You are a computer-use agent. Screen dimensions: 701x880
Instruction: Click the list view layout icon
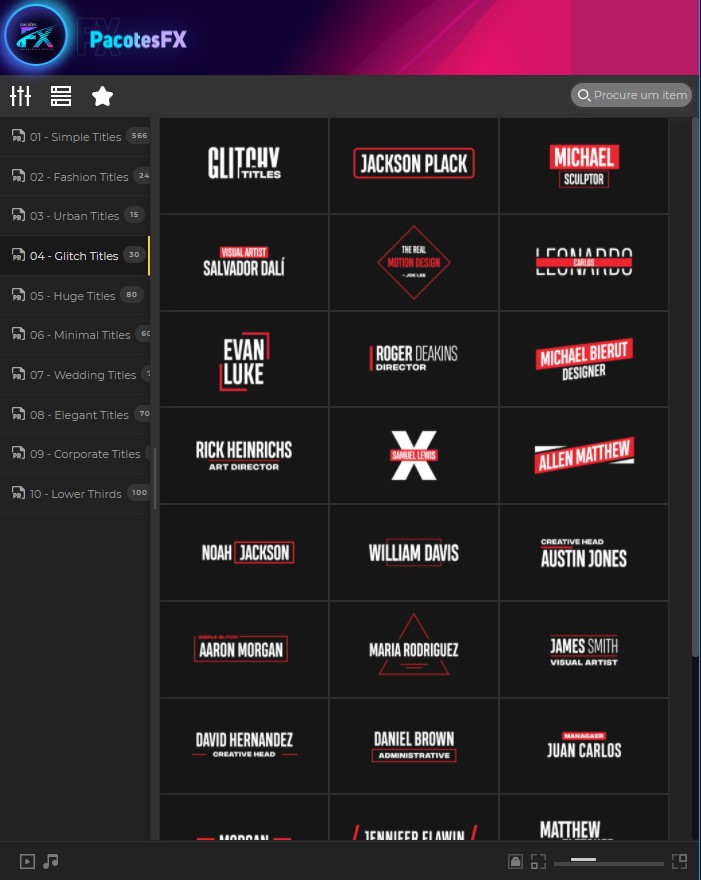tap(61, 96)
